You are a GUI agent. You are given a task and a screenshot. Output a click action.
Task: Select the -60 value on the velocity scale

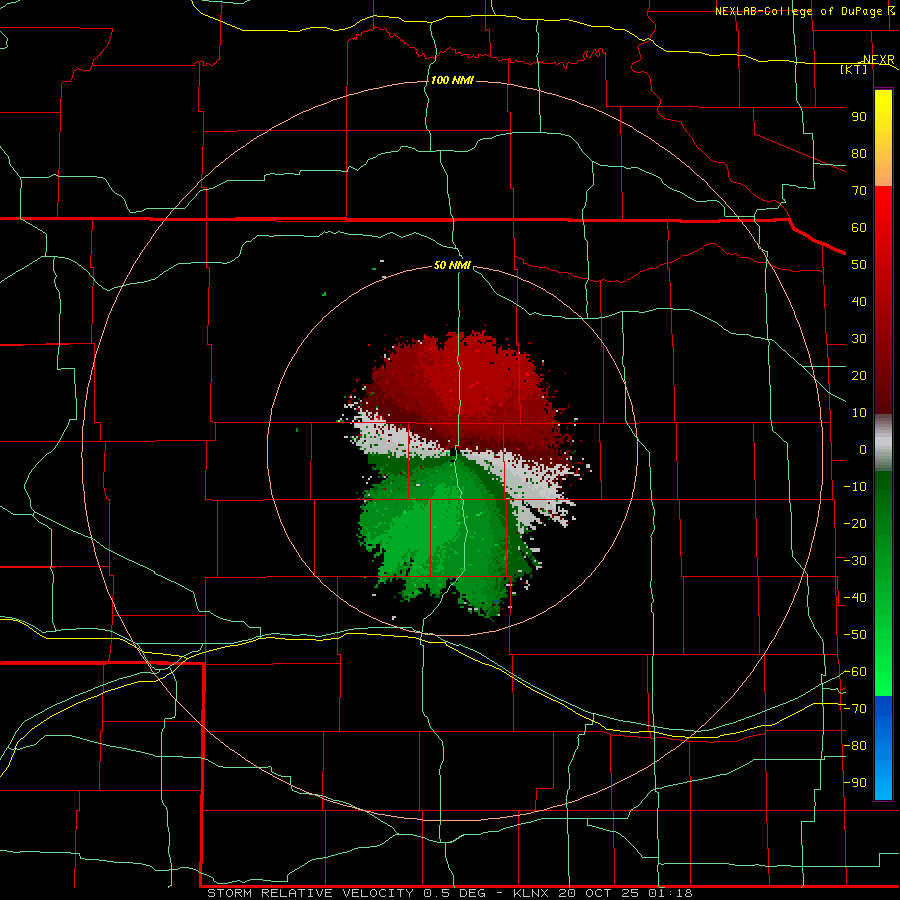(855, 672)
